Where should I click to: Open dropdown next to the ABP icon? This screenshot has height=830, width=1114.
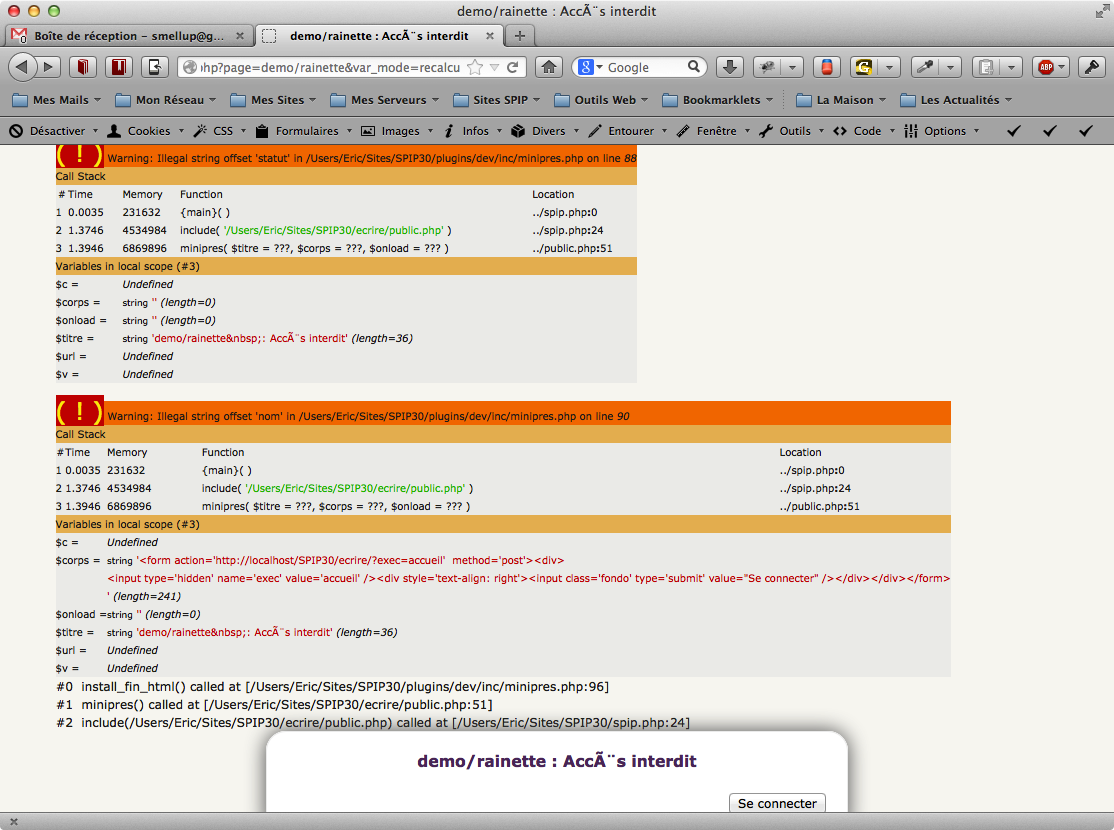coord(1062,67)
